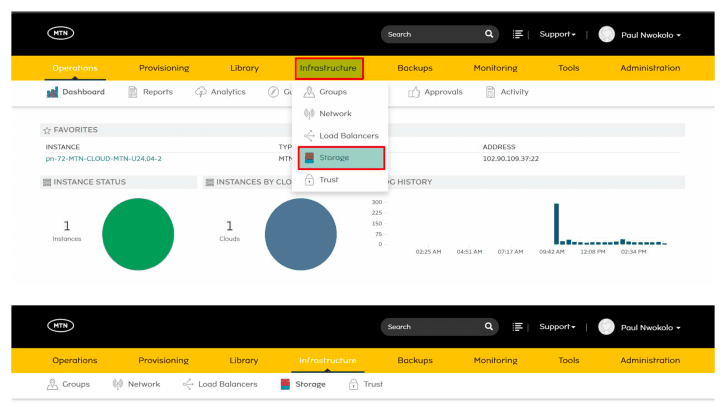Screen dimensions: 720x410
Task: Click the Trust lock icon in bottom subnav
Action: (353, 384)
